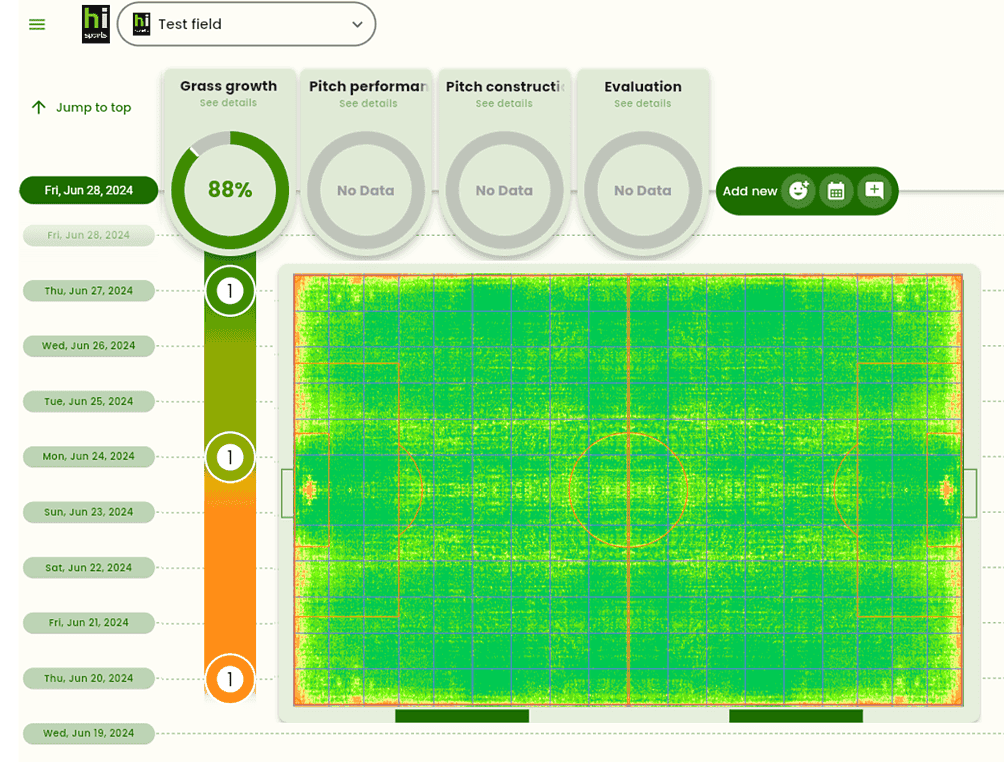Open the Mon, Jun 24 event marker
This screenshot has height=762, width=1004.
(x=230, y=458)
